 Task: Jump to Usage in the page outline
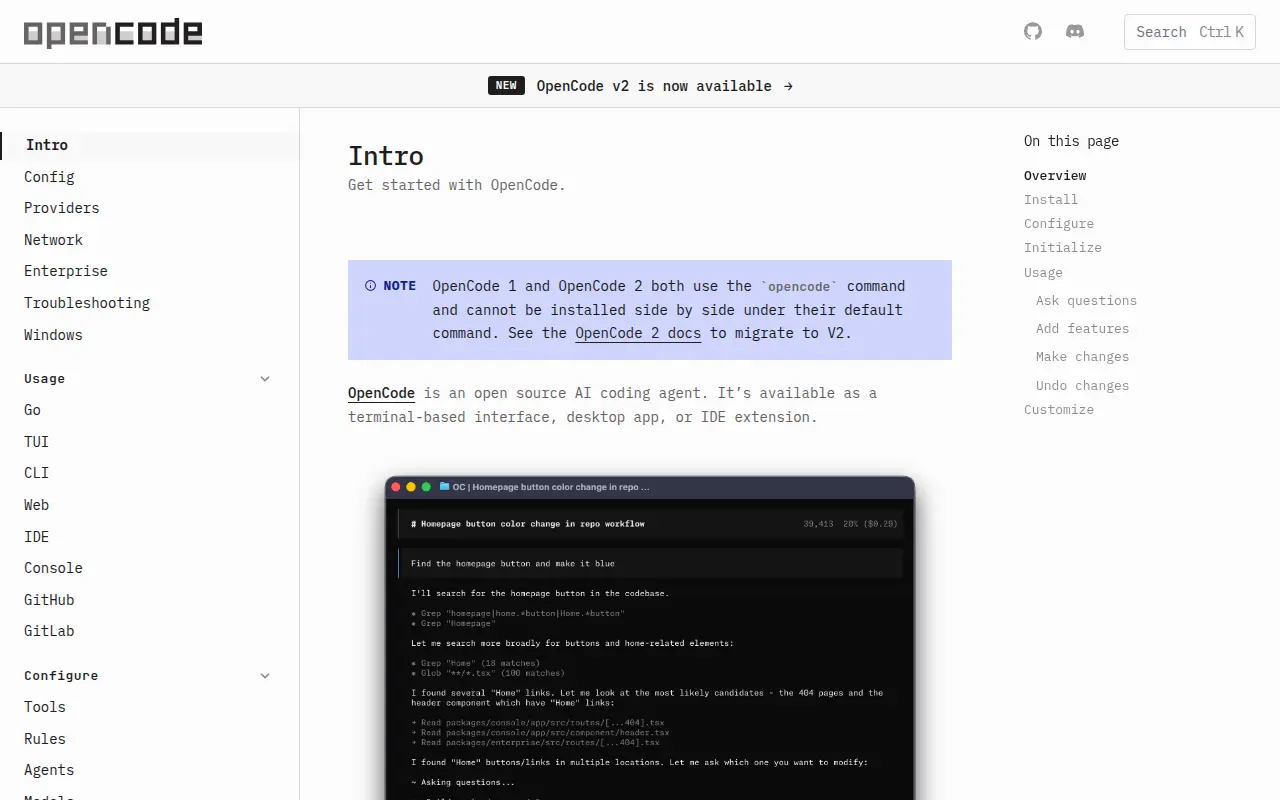(1043, 272)
